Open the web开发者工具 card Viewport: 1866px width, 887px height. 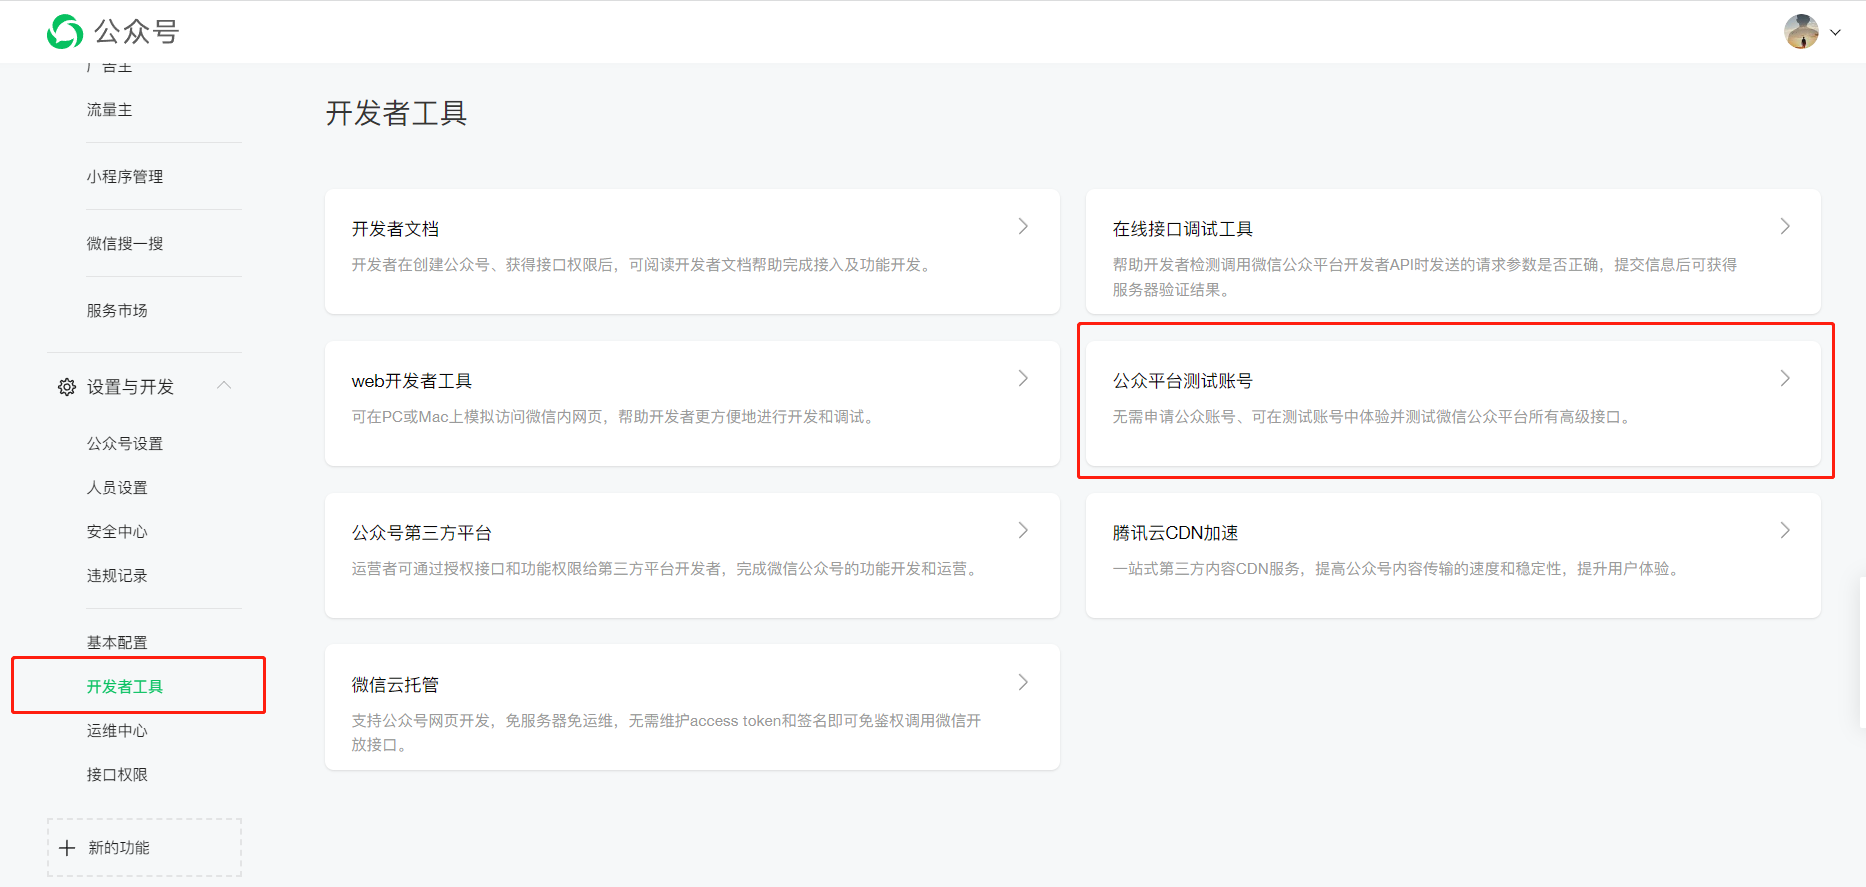point(692,403)
